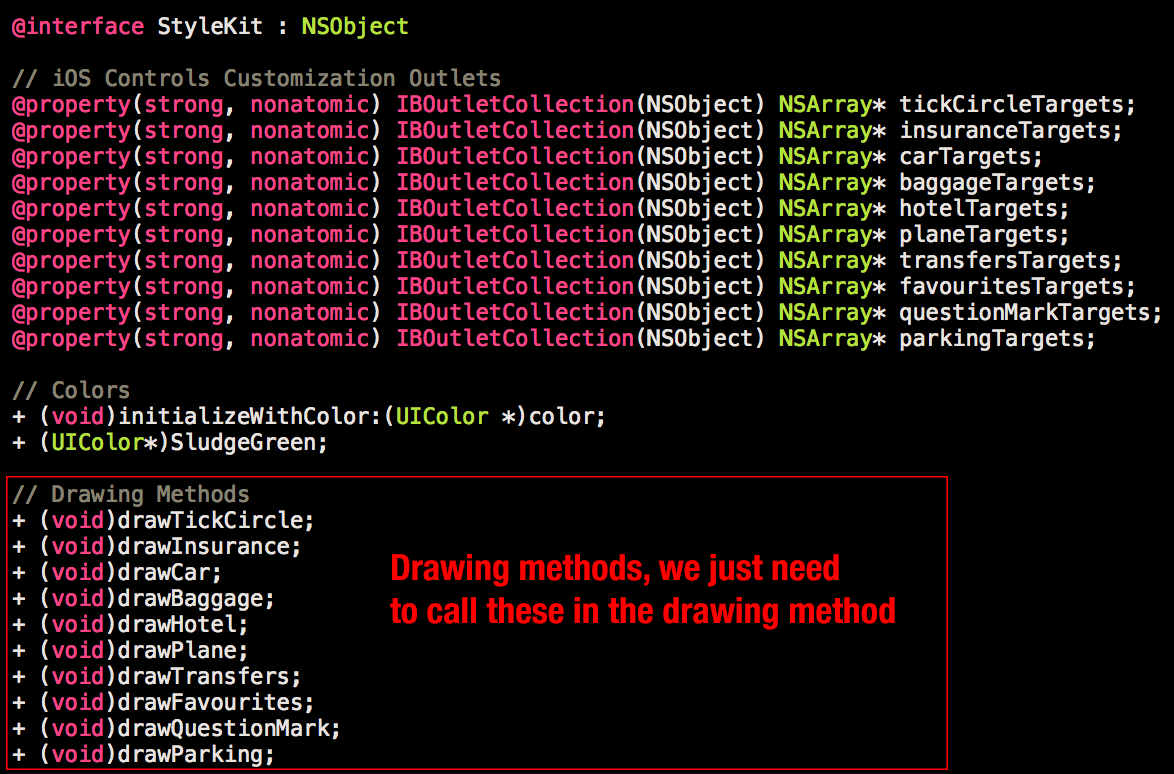Screen dimensions: 1174x774
Task: Click the parkingTargets property name
Action: pyautogui.click(x=992, y=339)
